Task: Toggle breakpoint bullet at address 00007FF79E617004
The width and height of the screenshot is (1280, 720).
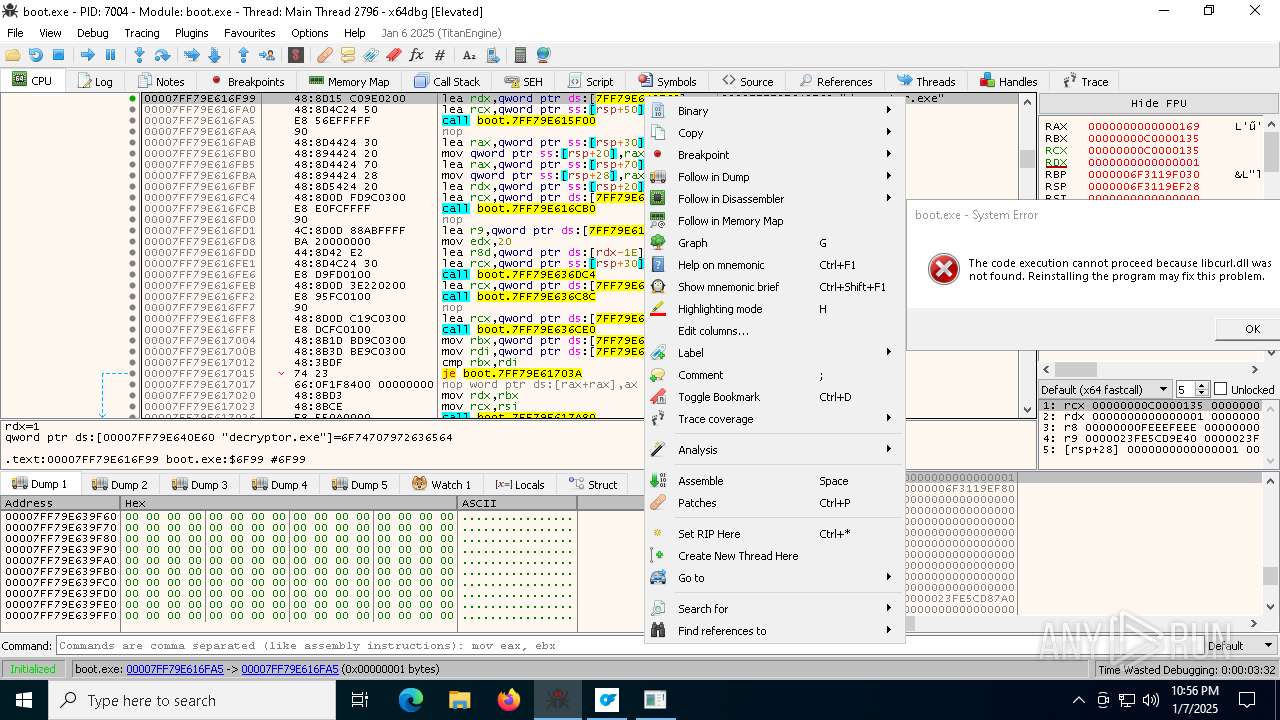Action: pyautogui.click(x=132, y=341)
